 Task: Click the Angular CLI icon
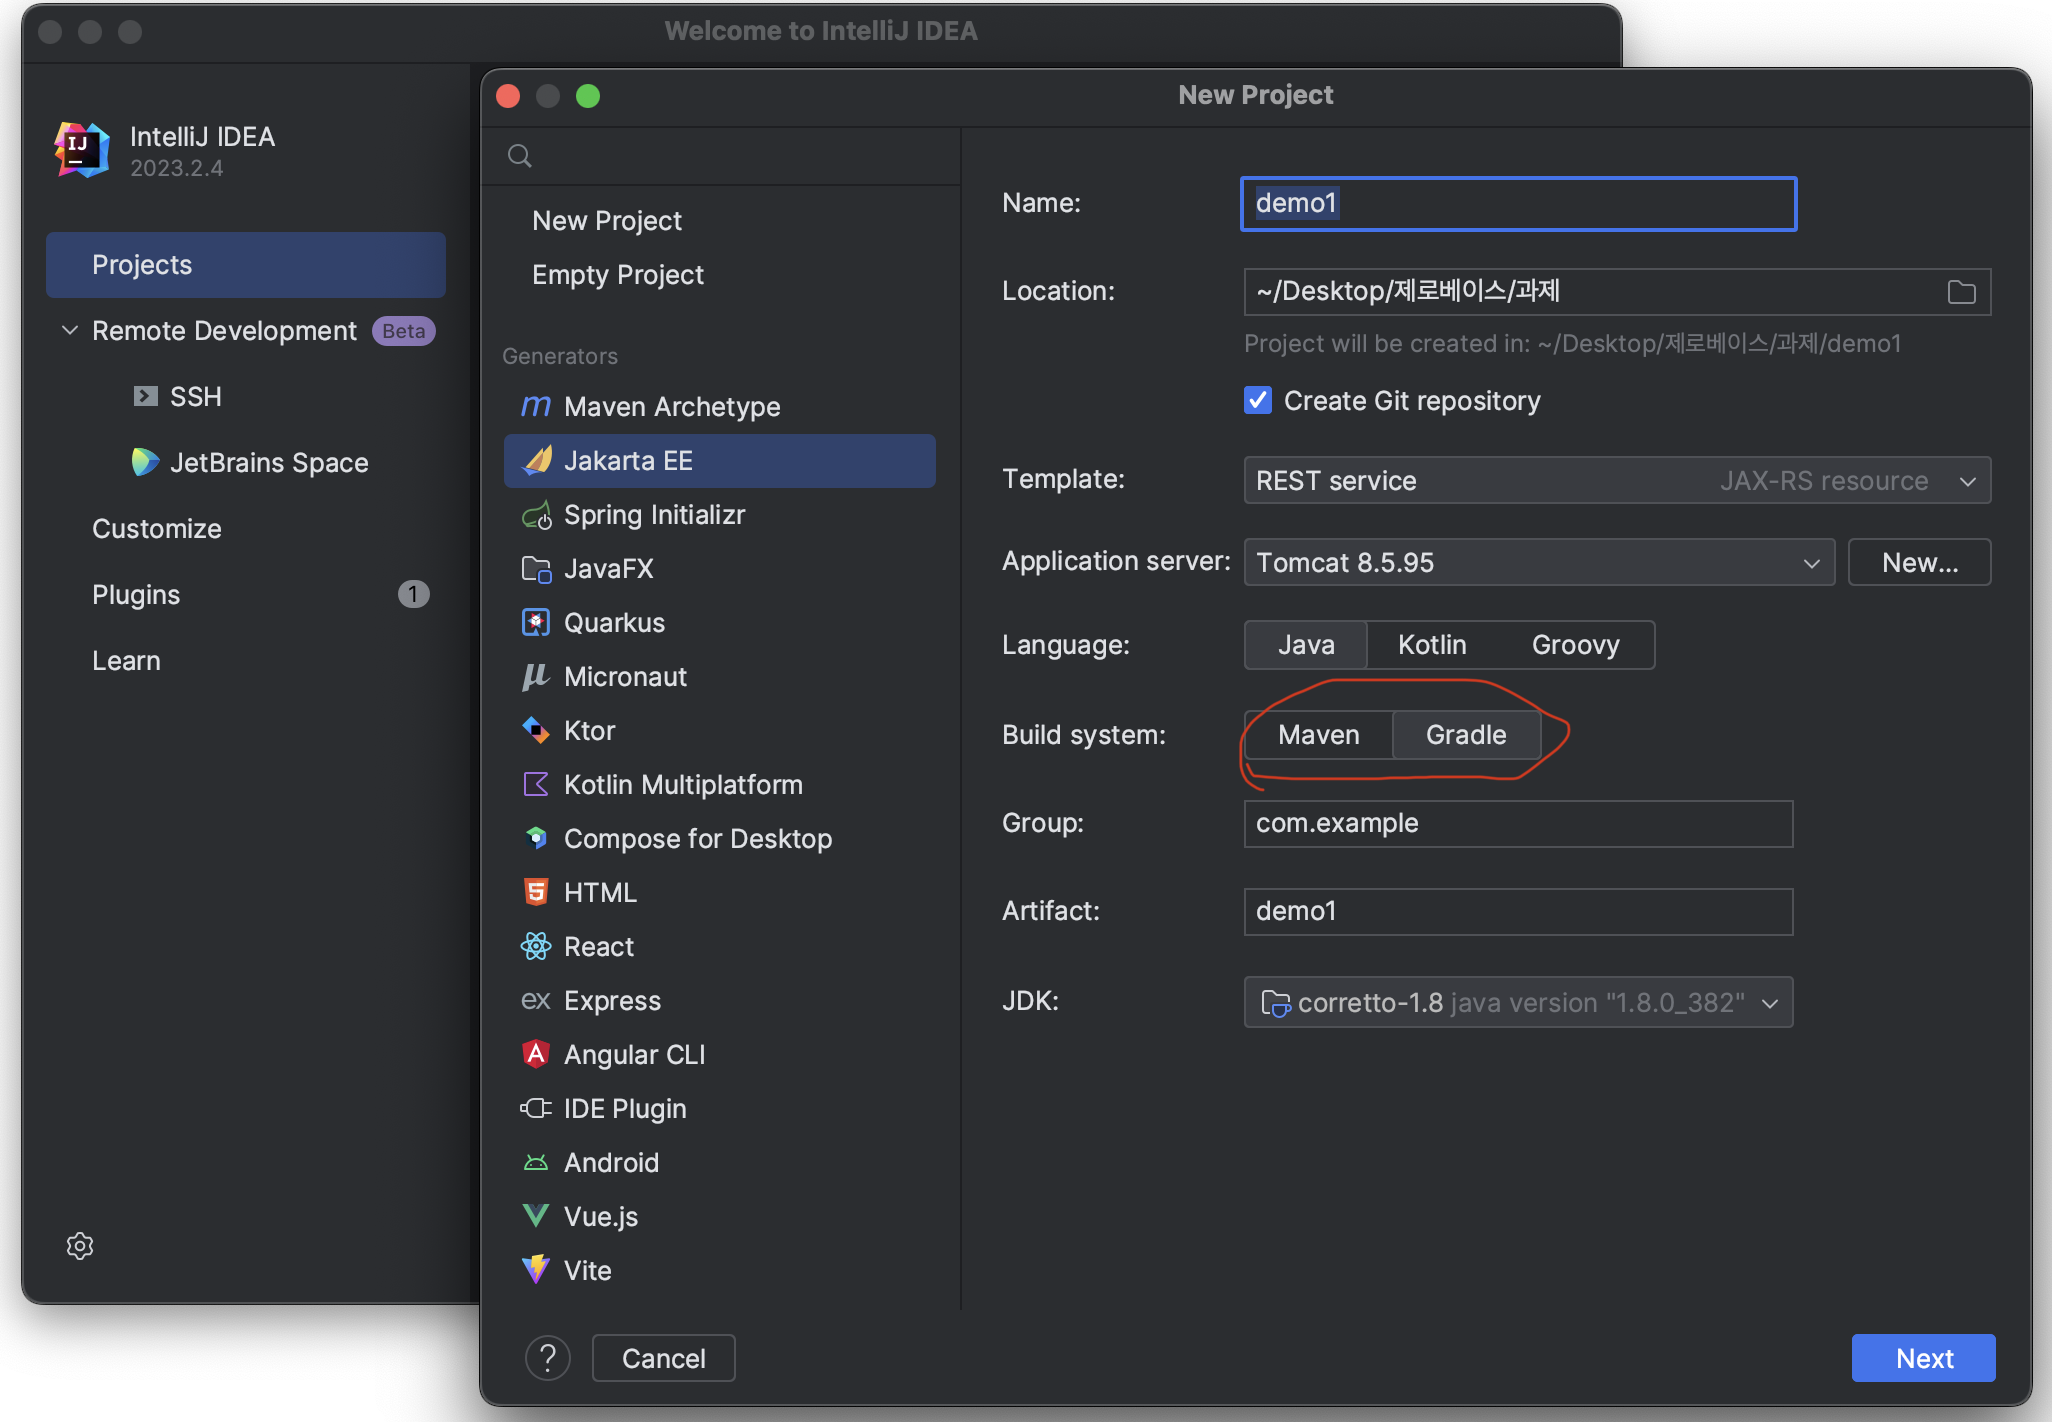(536, 1054)
